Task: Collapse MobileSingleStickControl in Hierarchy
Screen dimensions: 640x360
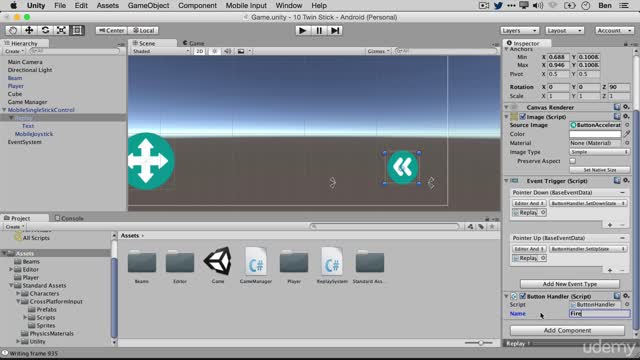Action: pos(4,110)
